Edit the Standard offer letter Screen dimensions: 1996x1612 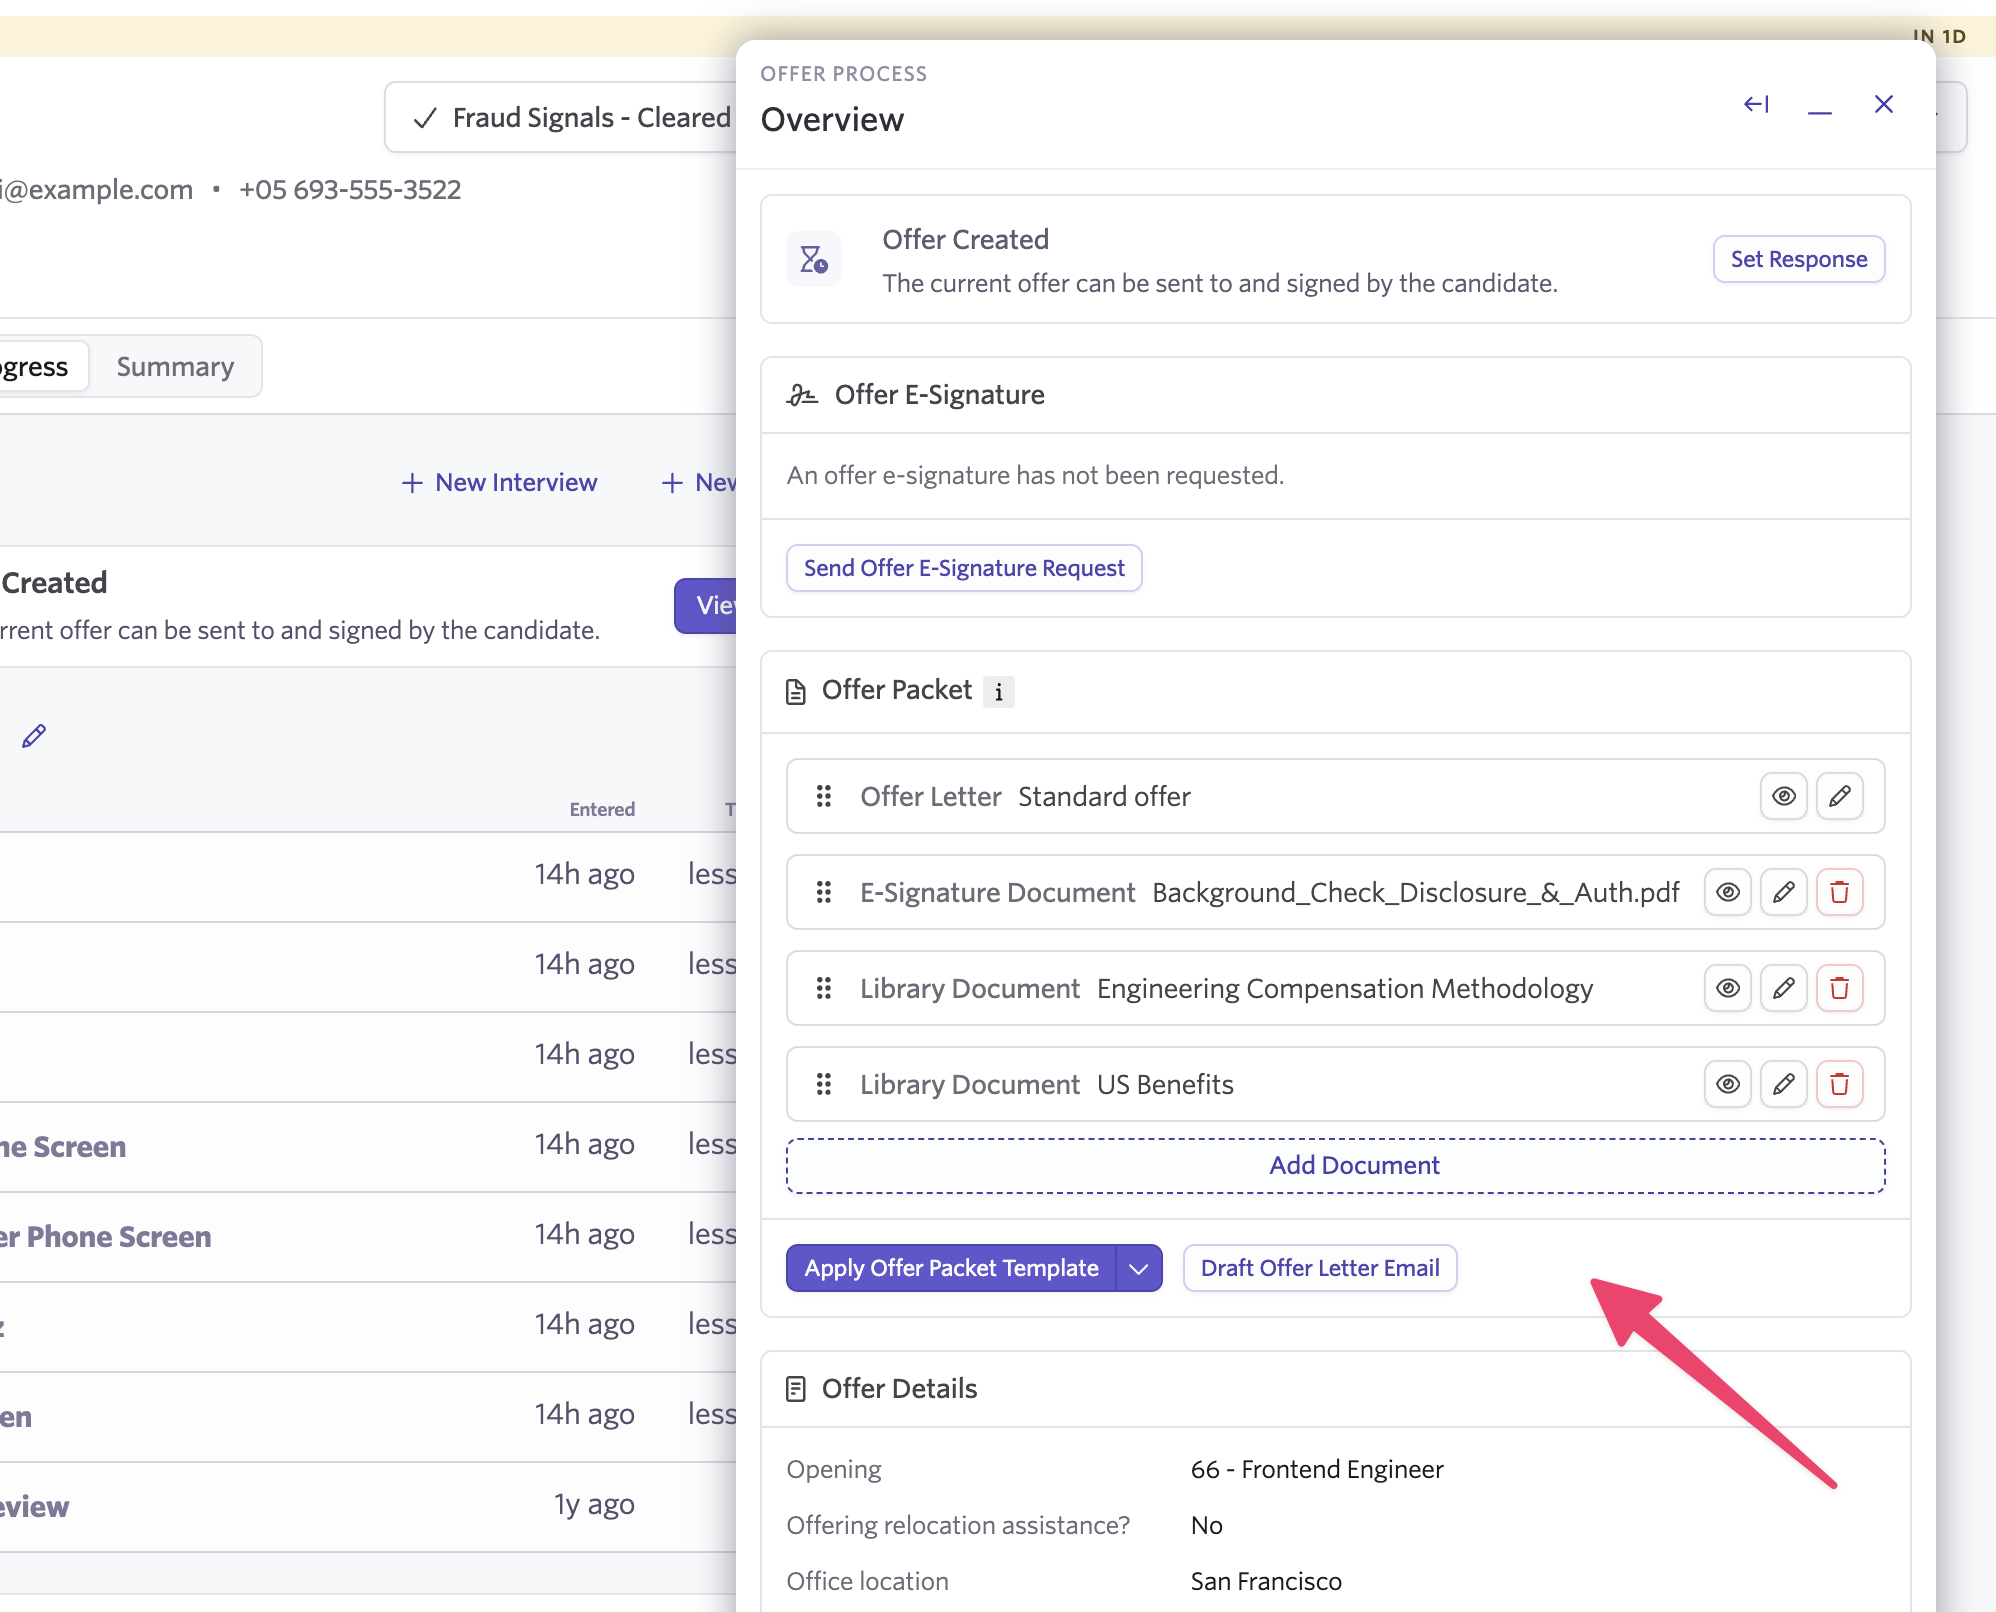click(1840, 796)
